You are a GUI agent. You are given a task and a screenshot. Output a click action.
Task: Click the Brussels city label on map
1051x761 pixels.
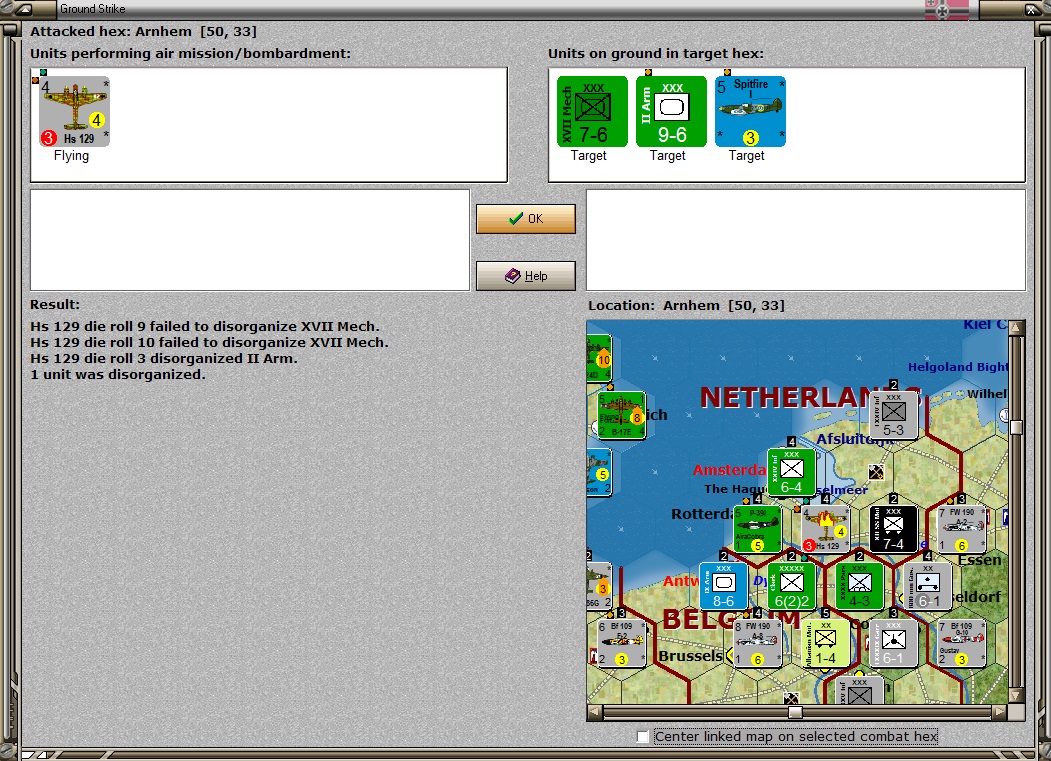(690, 656)
